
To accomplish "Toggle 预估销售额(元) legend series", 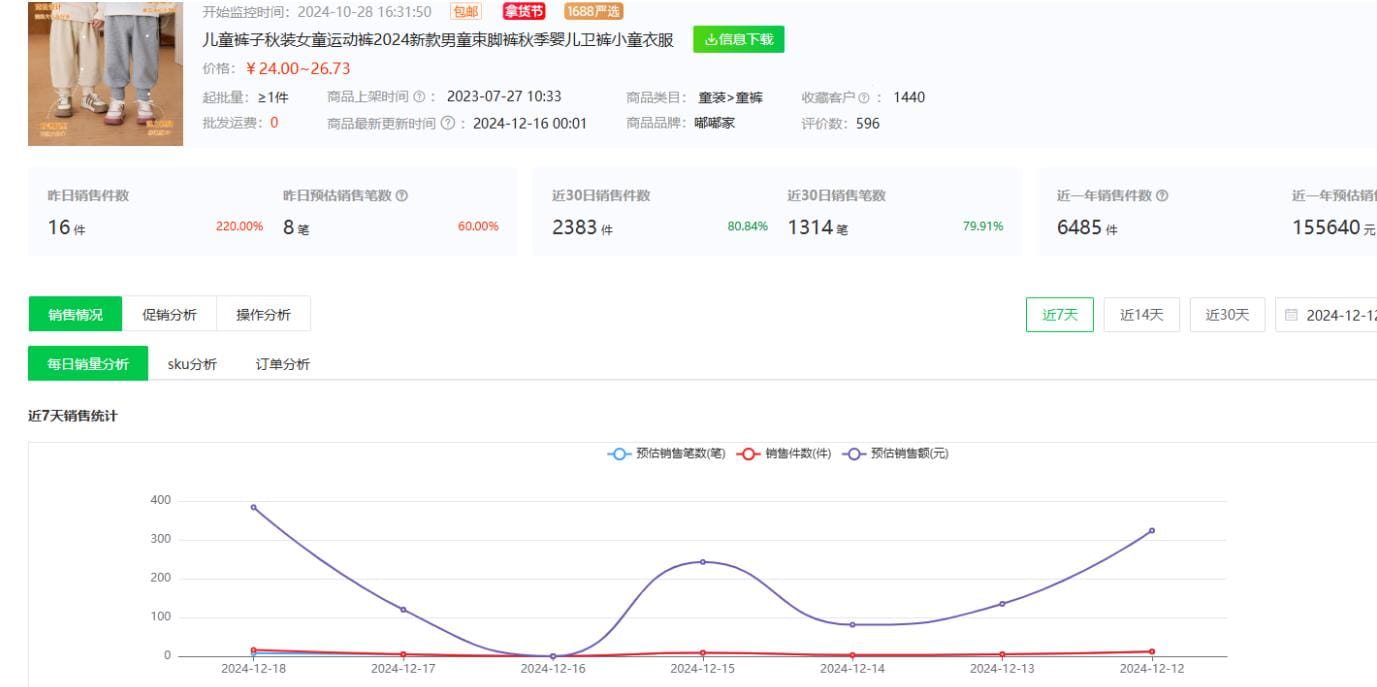I will click(x=896, y=454).
